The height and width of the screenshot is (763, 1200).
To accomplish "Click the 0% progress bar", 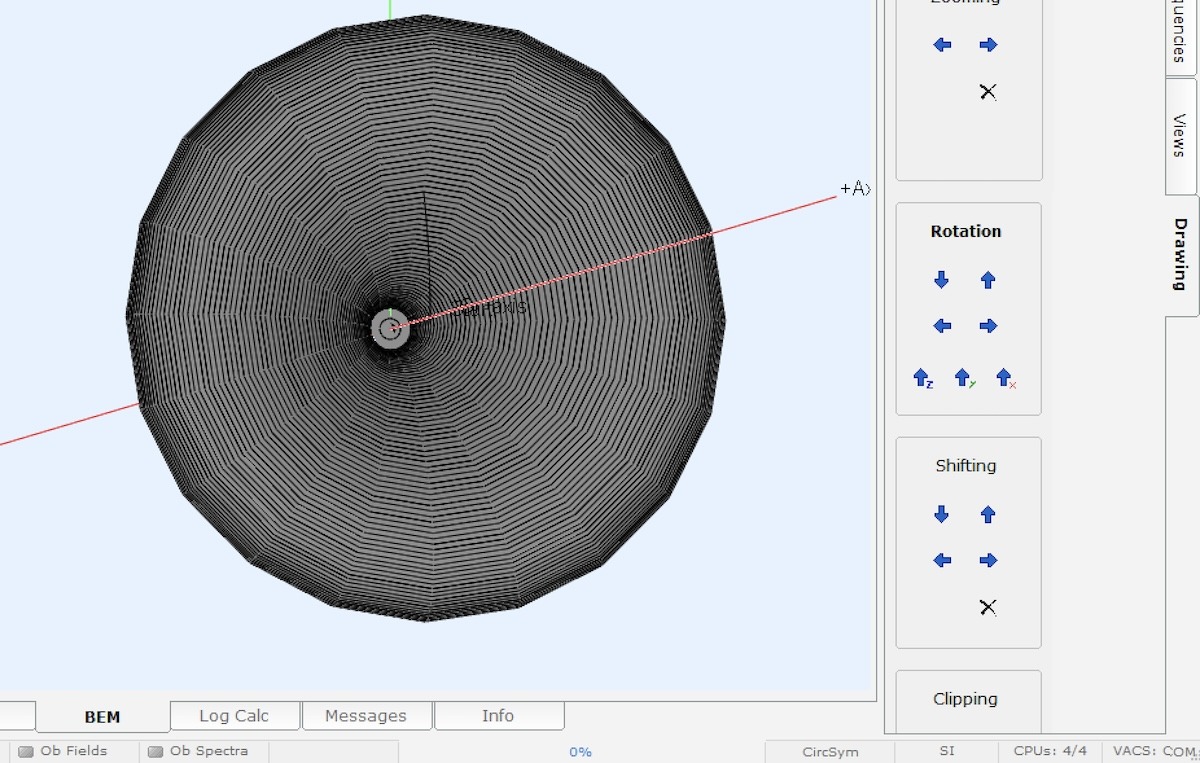I will (581, 752).
